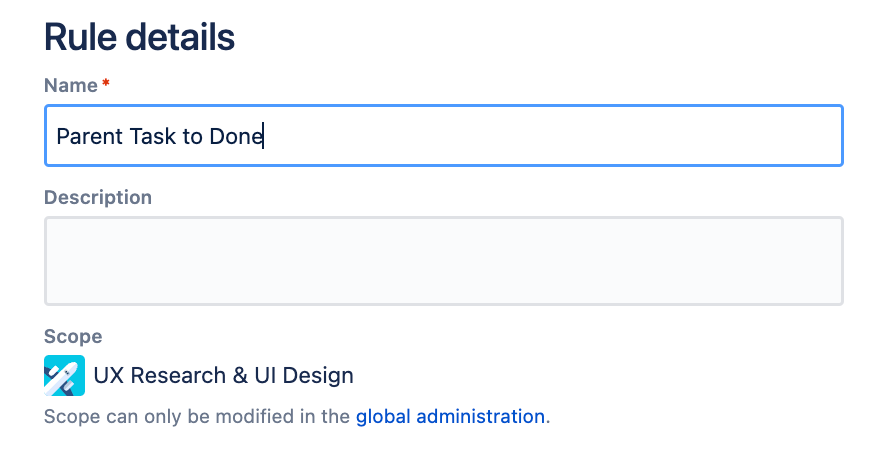This screenshot has width=892, height=450.
Task: Click inside the empty Description text area
Action: coord(443,261)
